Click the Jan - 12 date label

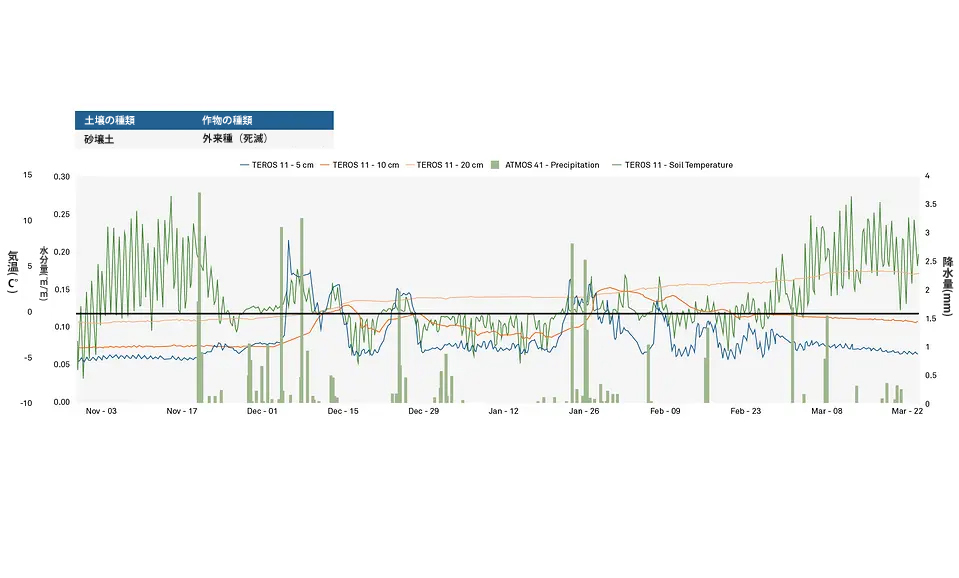(x=503, y=411)
